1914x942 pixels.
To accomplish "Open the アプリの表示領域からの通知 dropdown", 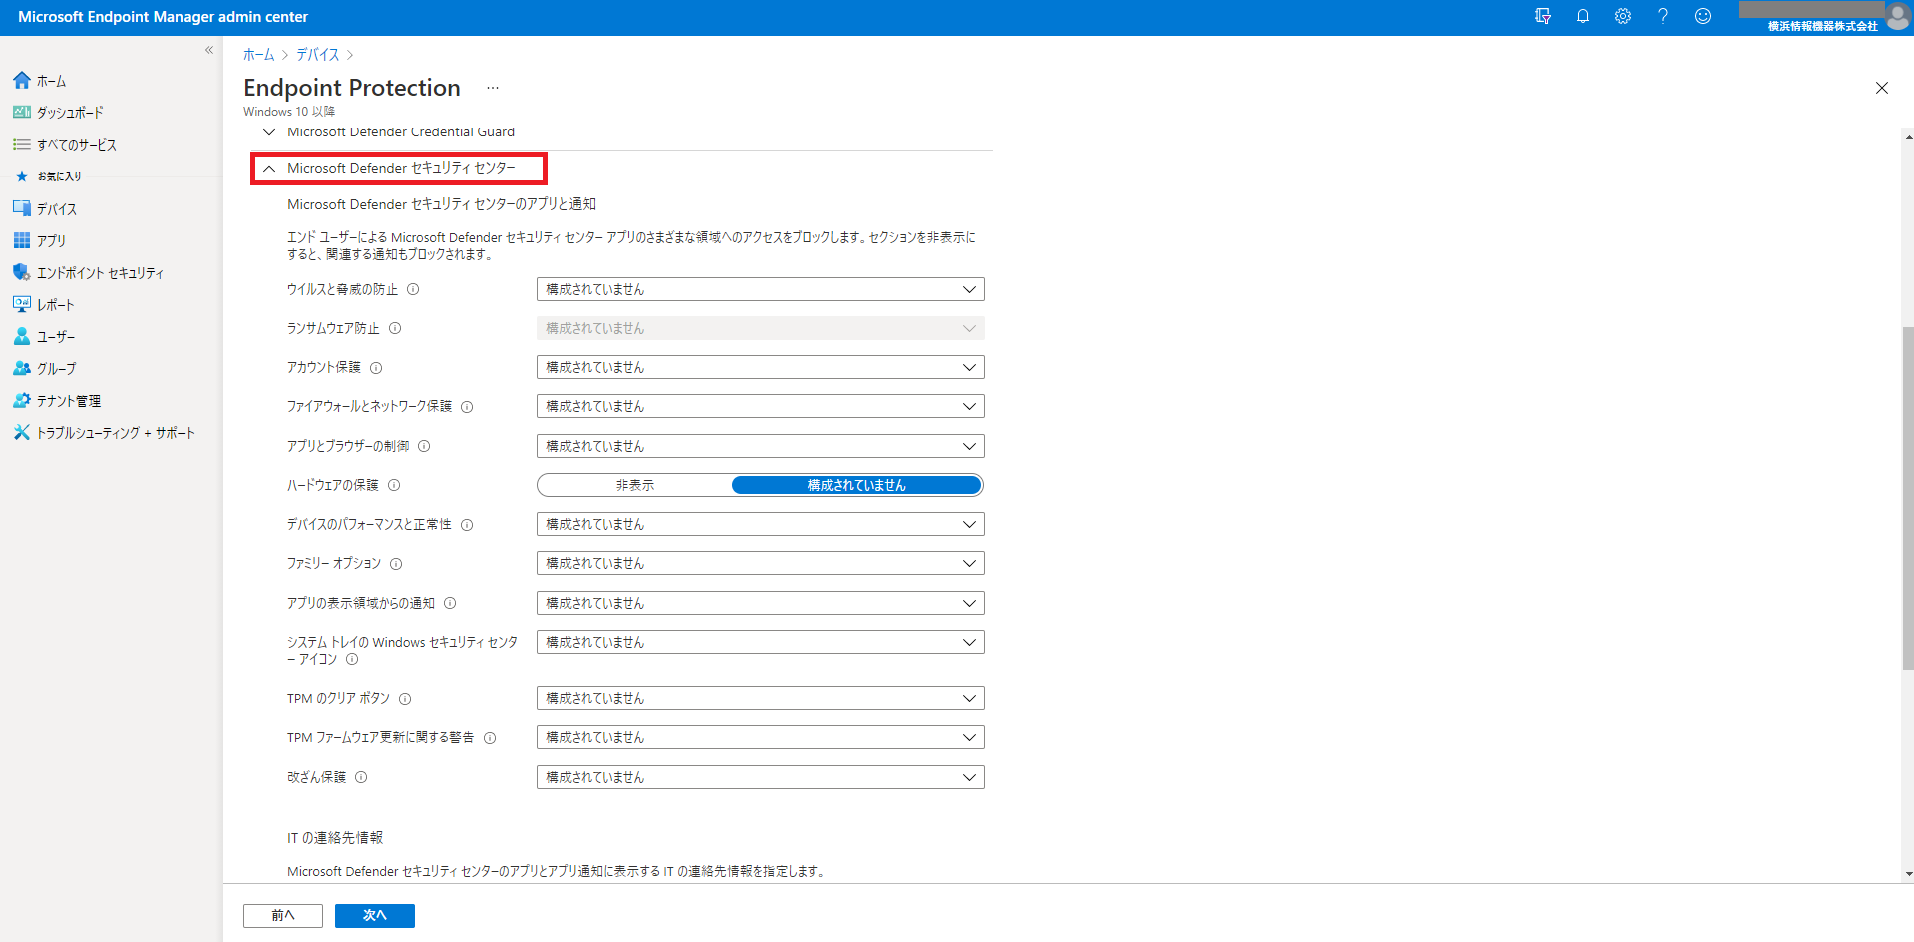I will pos(761,603).
